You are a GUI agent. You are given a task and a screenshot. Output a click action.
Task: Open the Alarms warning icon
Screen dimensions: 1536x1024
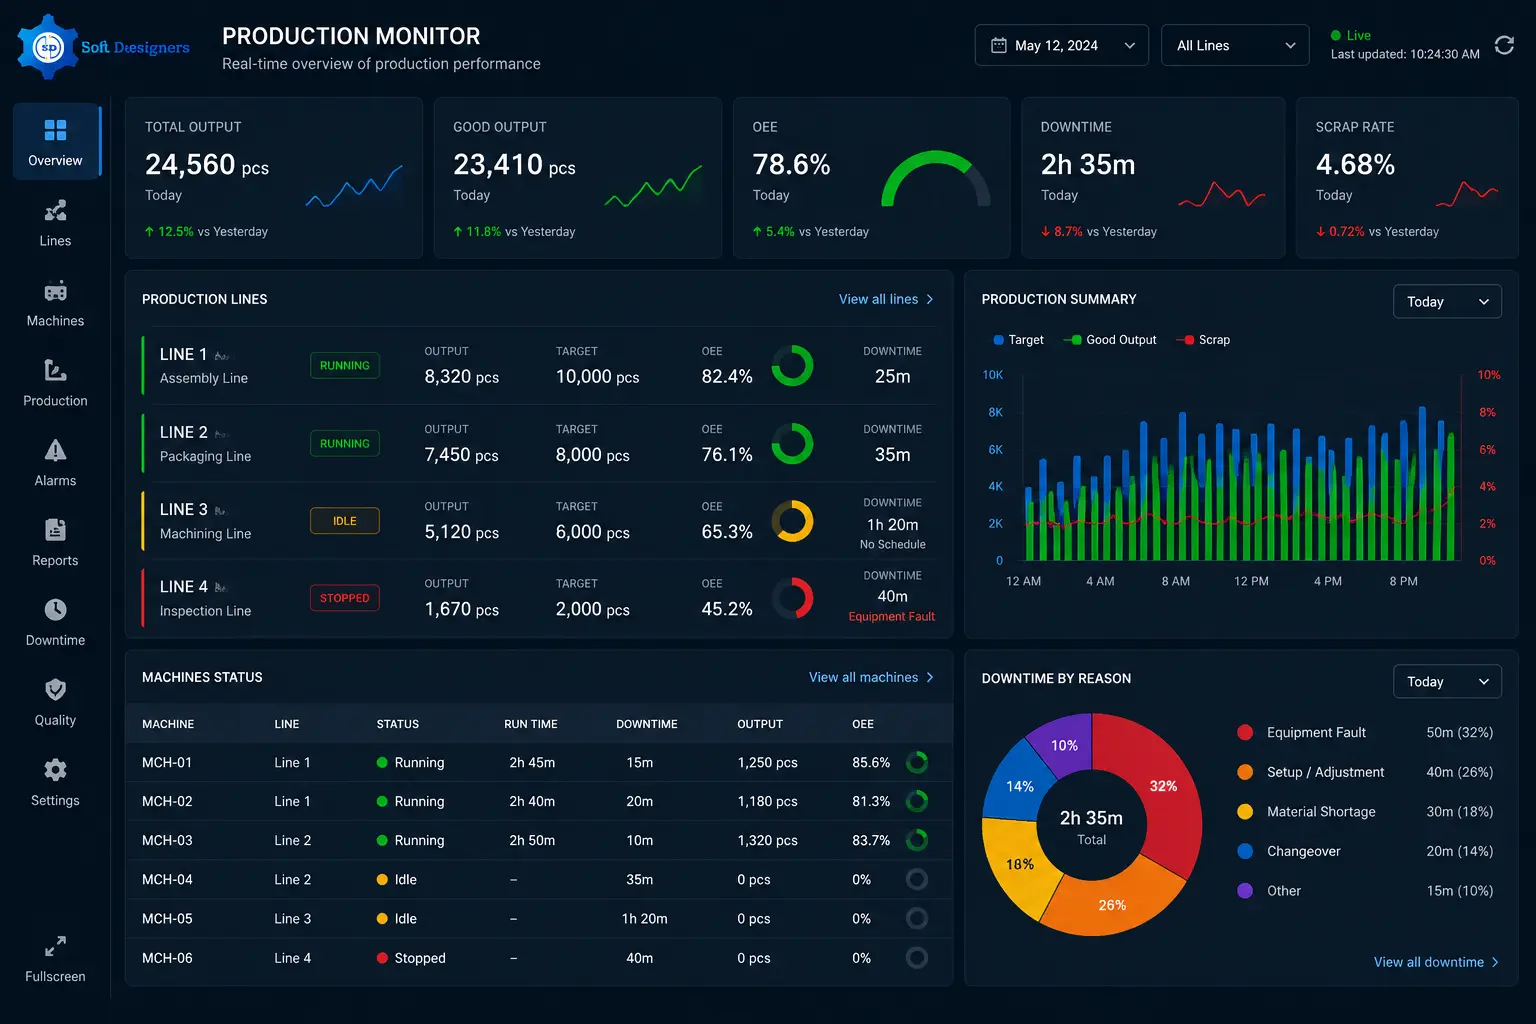click(x=55, y=450)
